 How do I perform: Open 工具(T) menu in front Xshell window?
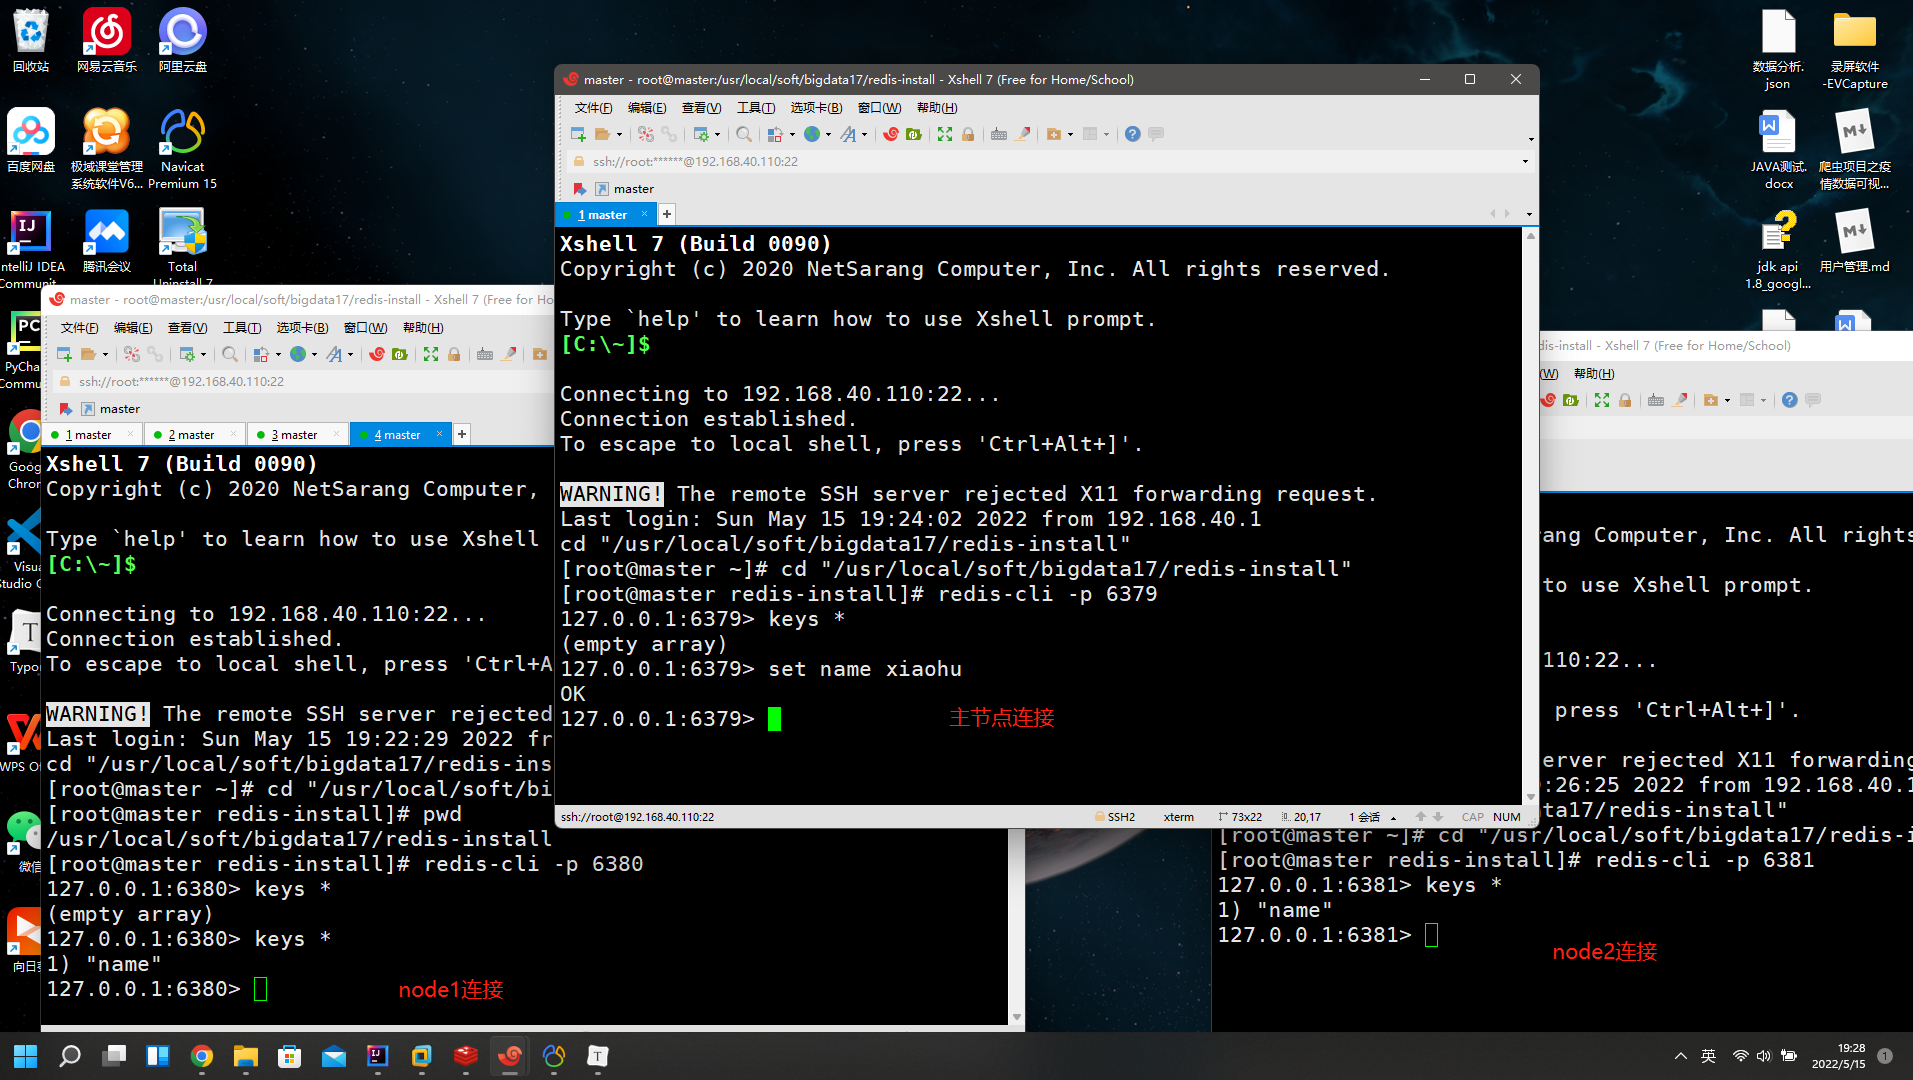pyautogui.click(x=755, y=108)
